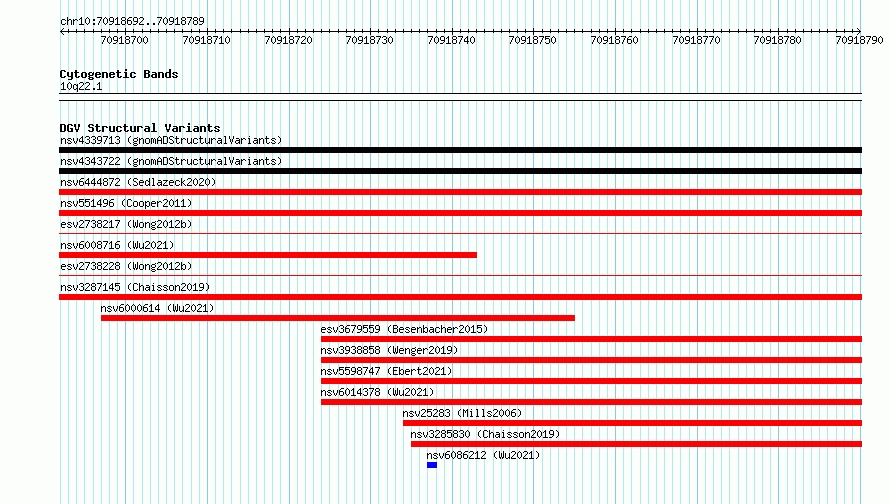This screenshot has width=890, height=504.
Task: Click red bar under nsv3938858
Action: coord(591,360)
